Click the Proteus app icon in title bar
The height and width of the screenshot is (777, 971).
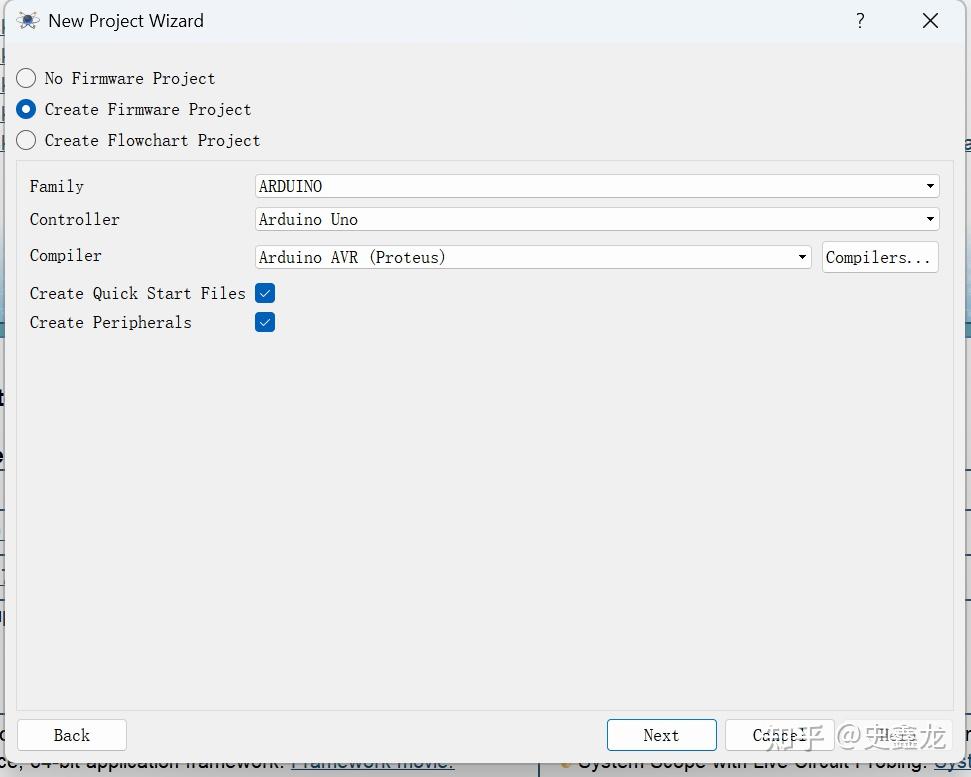pos(28,21)
